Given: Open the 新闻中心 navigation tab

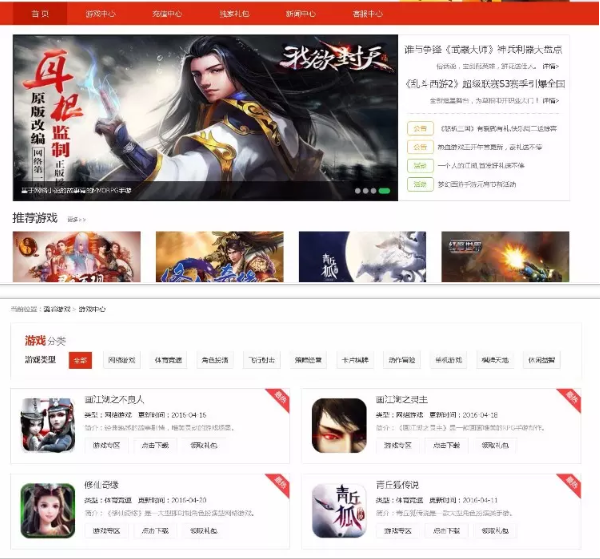Looking at the screenshot, I should point(301,14).
